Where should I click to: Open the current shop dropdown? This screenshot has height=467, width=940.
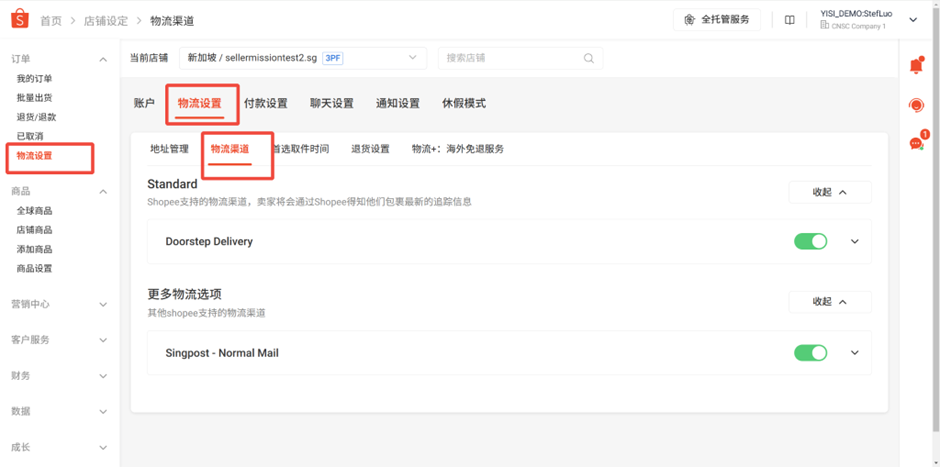(303, 58)
